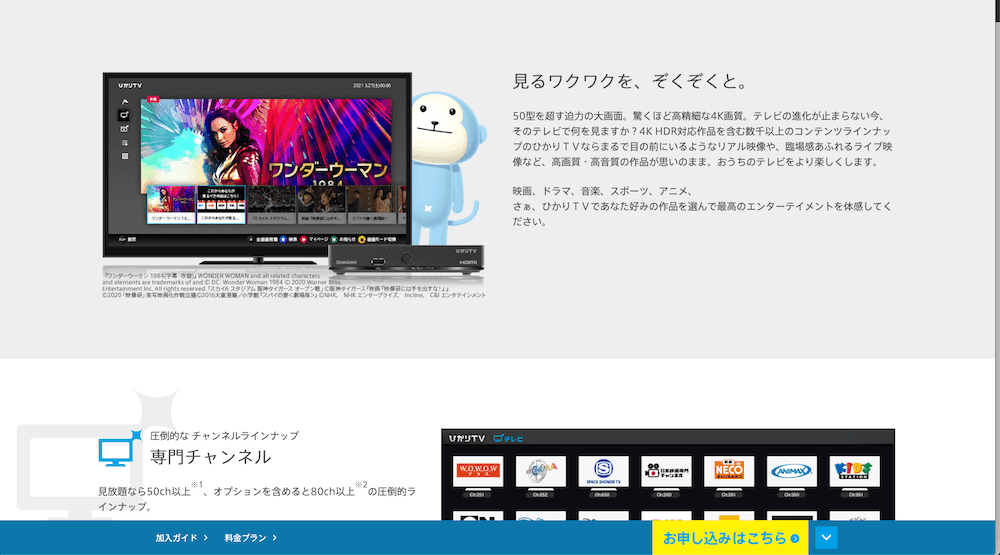Click the yellow 画面モード切替 button icon
This screenshot has width=1000, height=555.
362,240
